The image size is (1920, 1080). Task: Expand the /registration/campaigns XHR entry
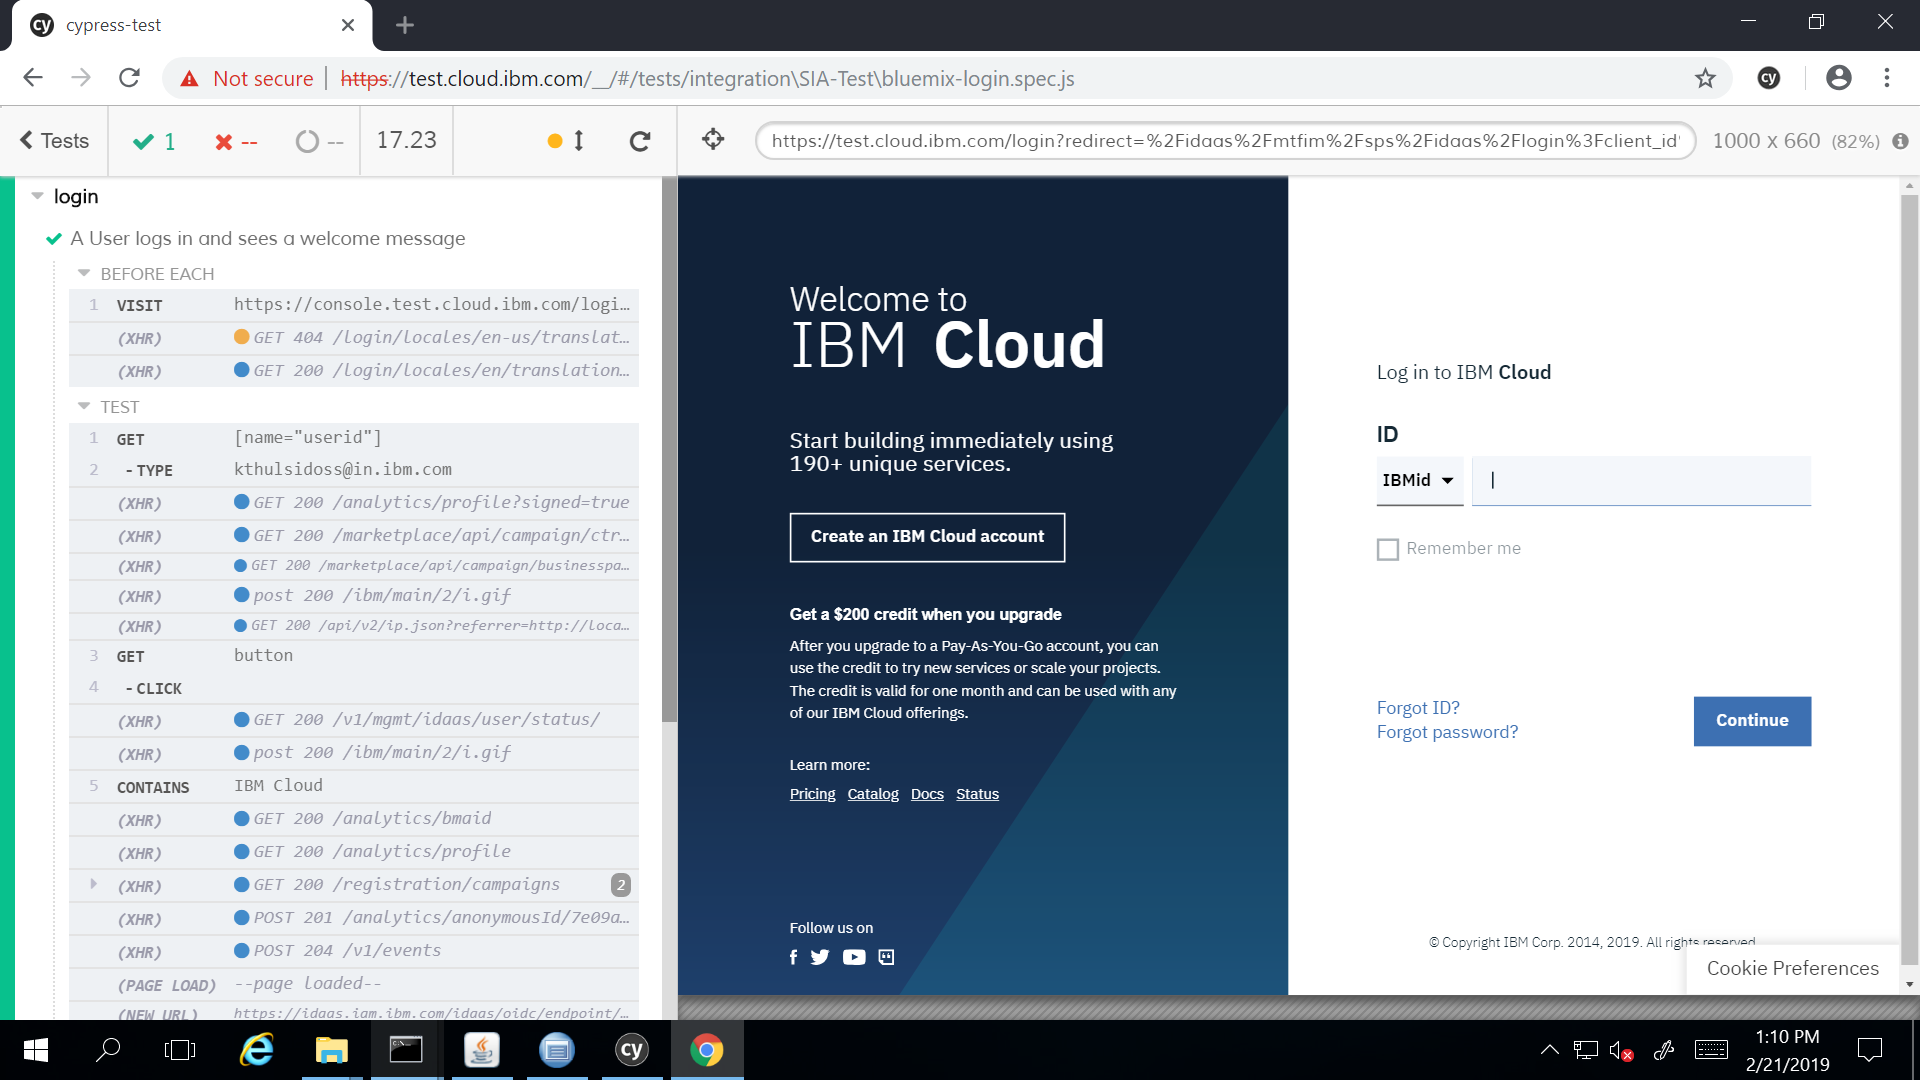click(93, 884)
